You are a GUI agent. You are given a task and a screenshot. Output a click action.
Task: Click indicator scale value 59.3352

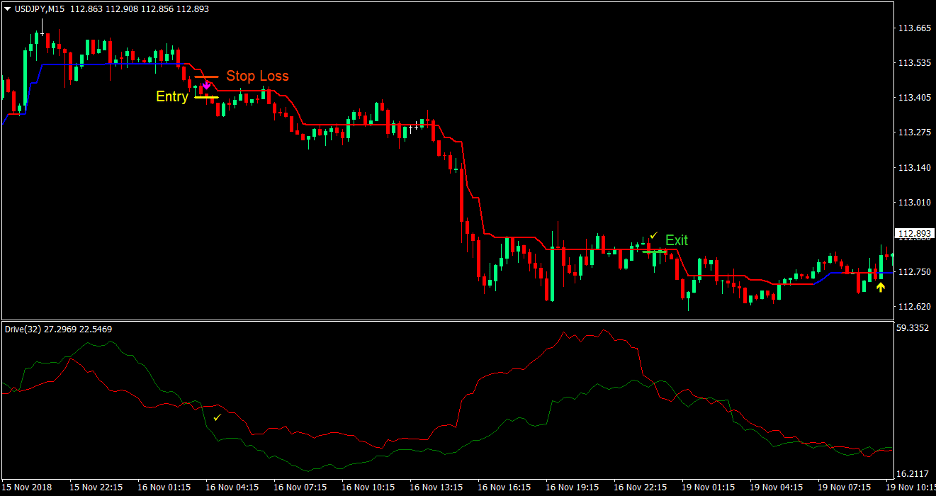(914, 327)
